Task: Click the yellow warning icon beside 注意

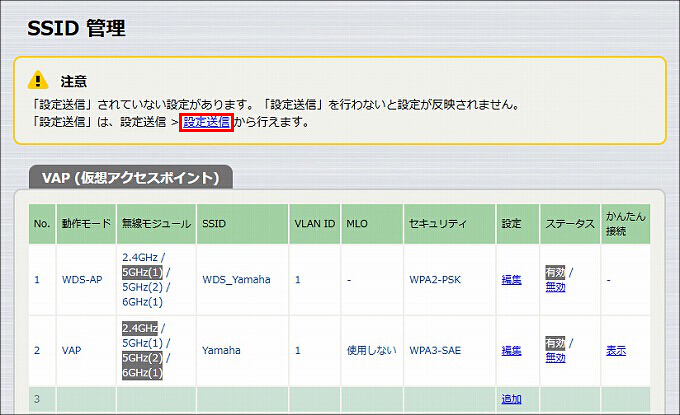Action: [x=38, y=80]
